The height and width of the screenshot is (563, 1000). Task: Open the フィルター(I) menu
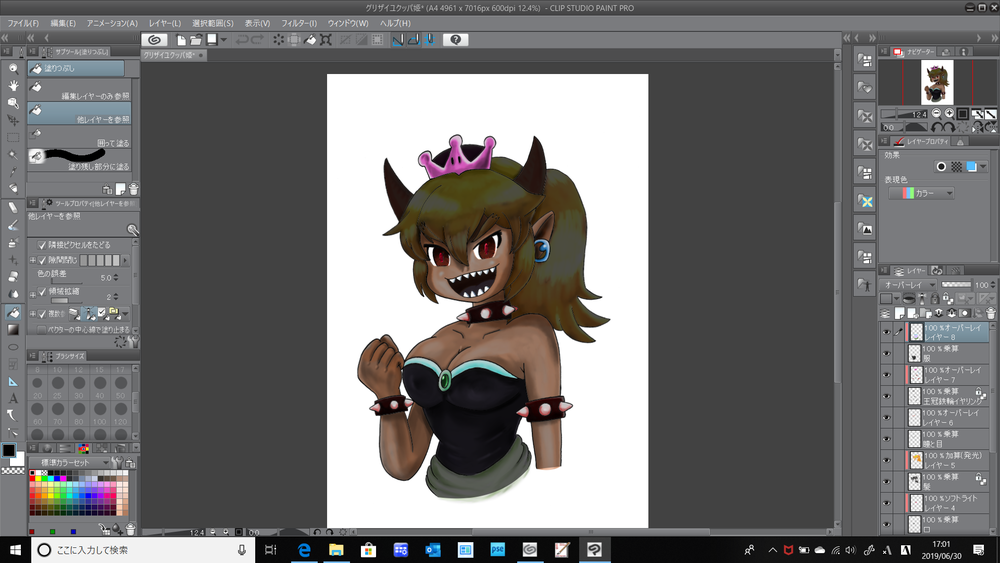coord(299,23)
